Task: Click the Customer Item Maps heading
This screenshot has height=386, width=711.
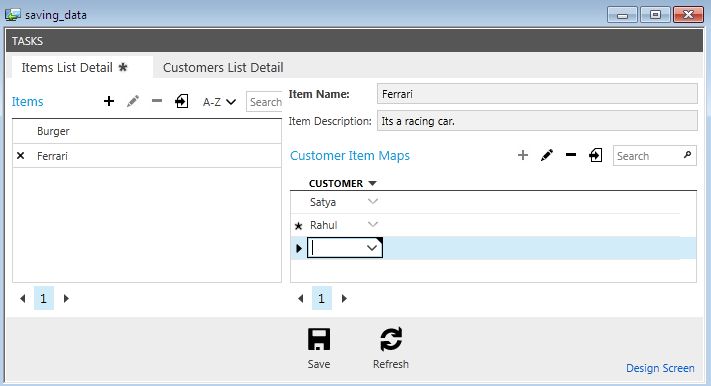Action: click(350, 156)
